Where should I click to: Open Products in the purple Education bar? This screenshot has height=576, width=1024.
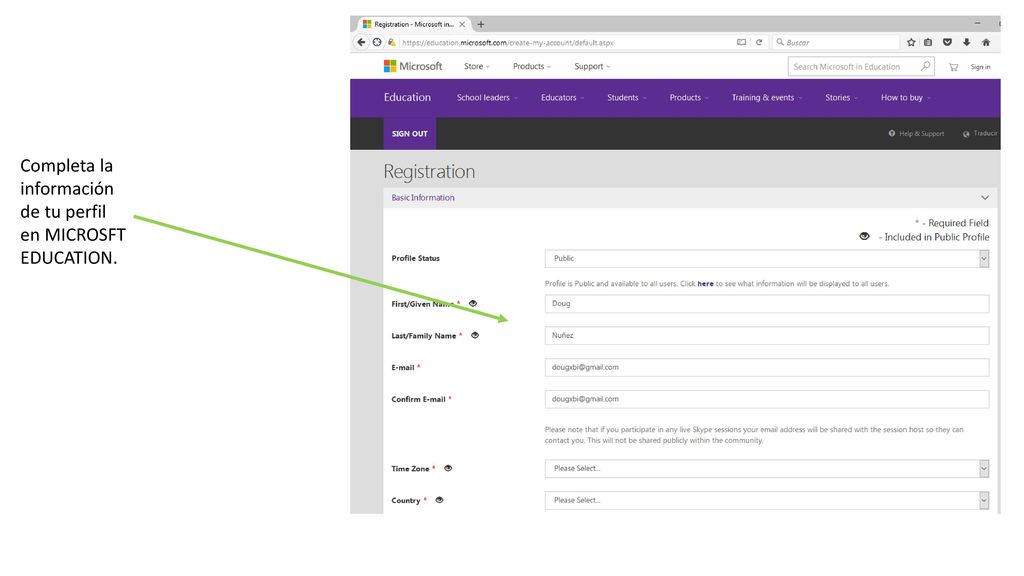pos(688,97)
